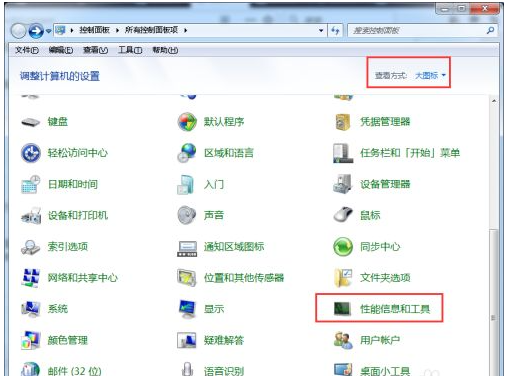Image resolution: width=505 pixels, height=376 pixels.
Task: Open the View by 大图标 dropdown
Action: (x=430, y=76)
